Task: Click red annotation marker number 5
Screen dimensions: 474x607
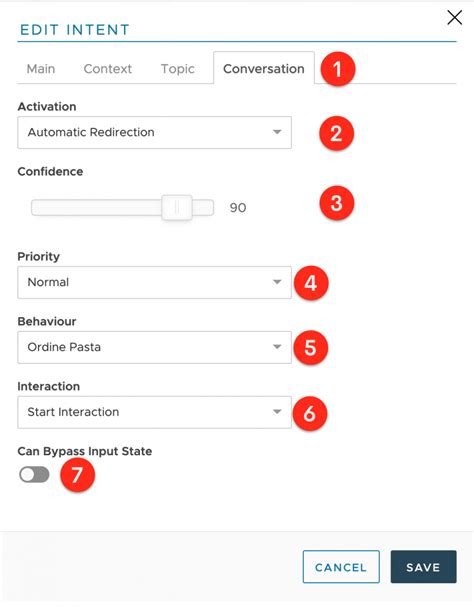Action: click(311, 348)
